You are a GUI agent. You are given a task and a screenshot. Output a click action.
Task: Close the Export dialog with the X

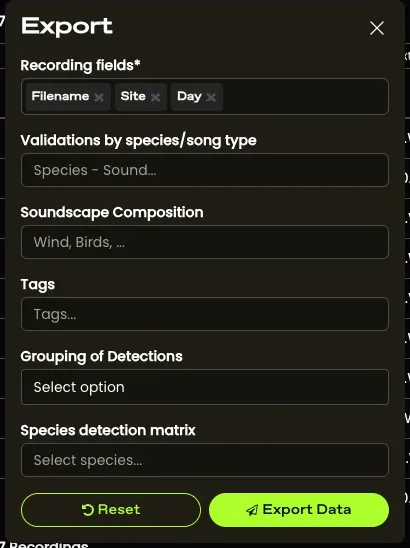pos(377,28)
